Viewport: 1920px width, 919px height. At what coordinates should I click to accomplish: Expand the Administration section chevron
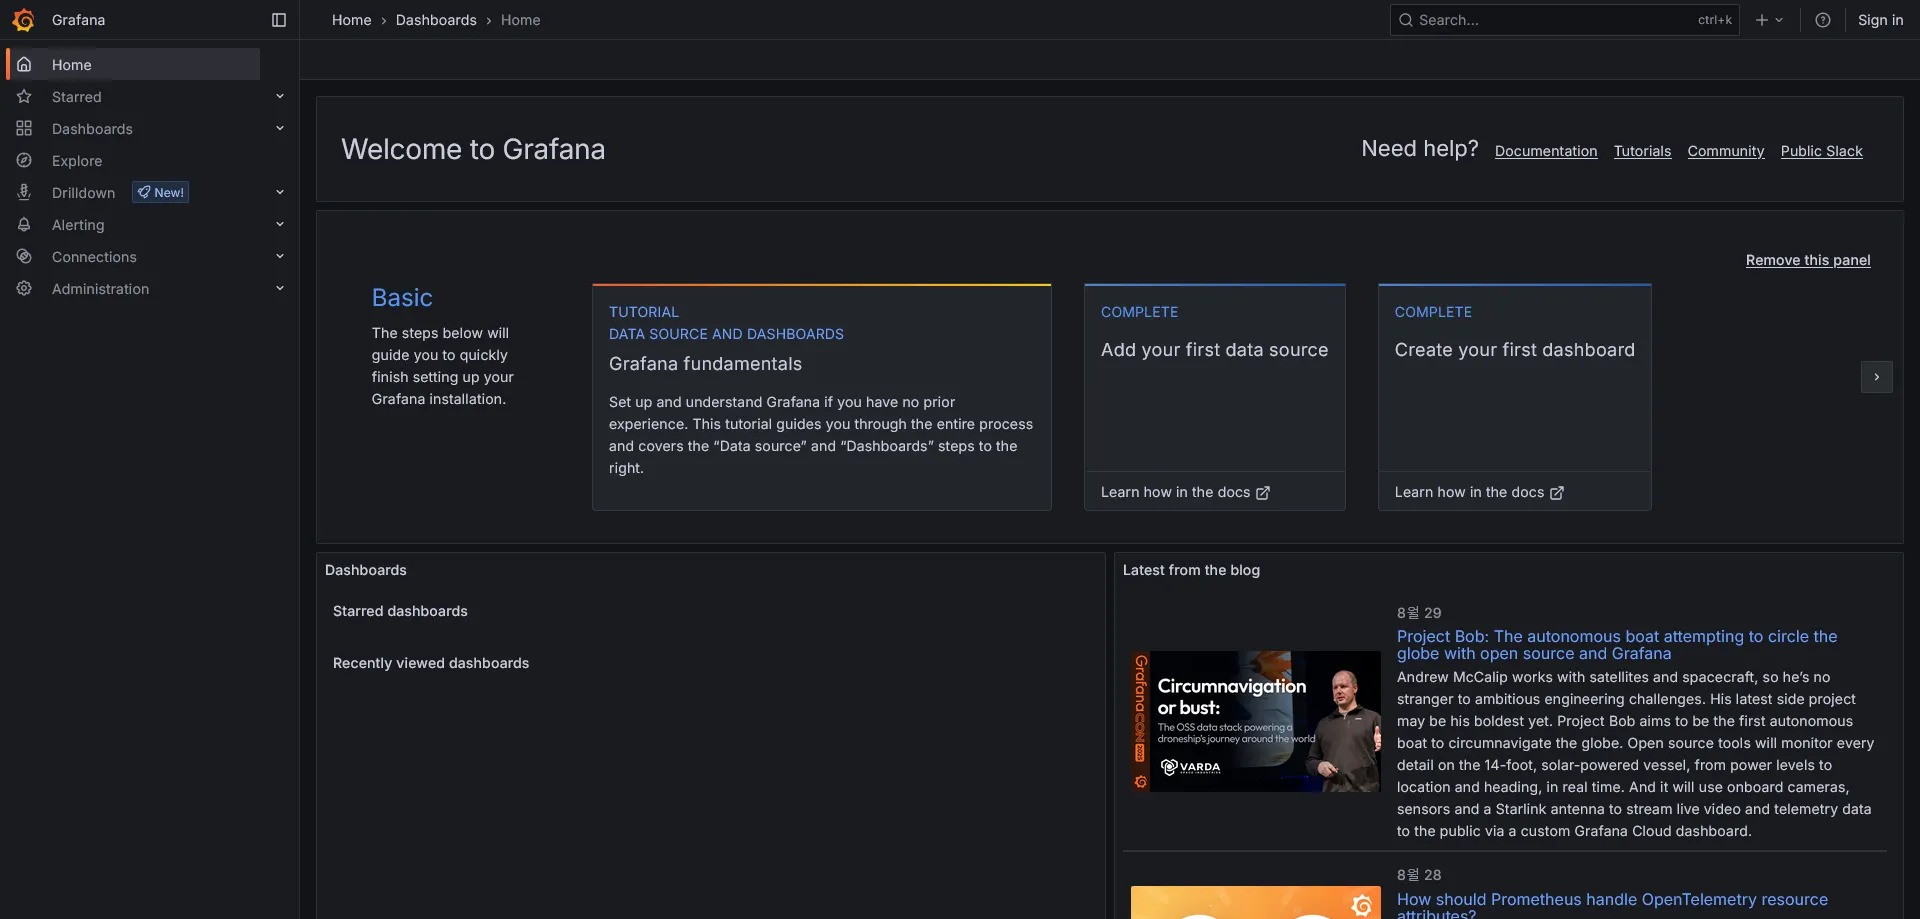click(280, 288)
